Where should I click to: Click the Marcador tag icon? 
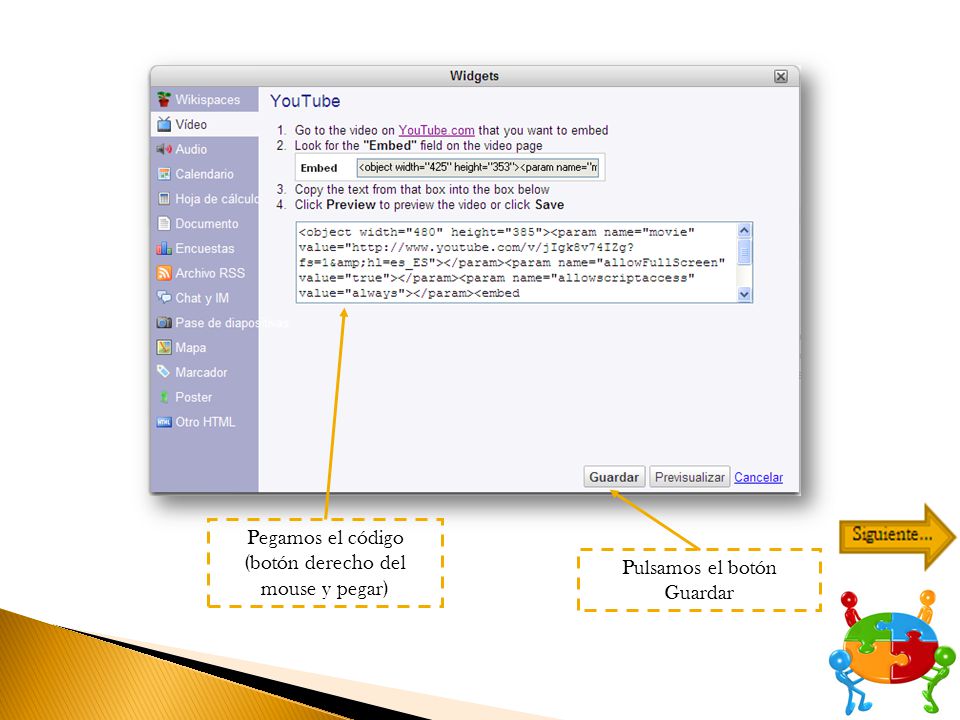coord(163,372)
